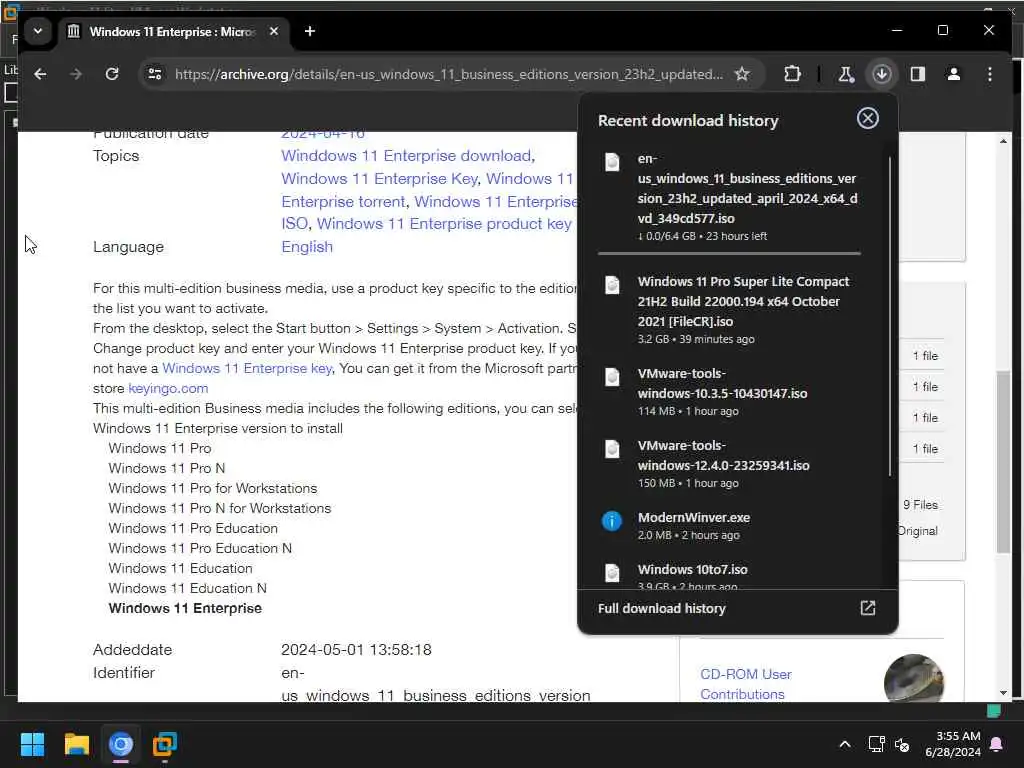Image resolution: width=1024 pixels, height=768 pixels.
Task: Click the English language link
Action: (x=307, y=247)
